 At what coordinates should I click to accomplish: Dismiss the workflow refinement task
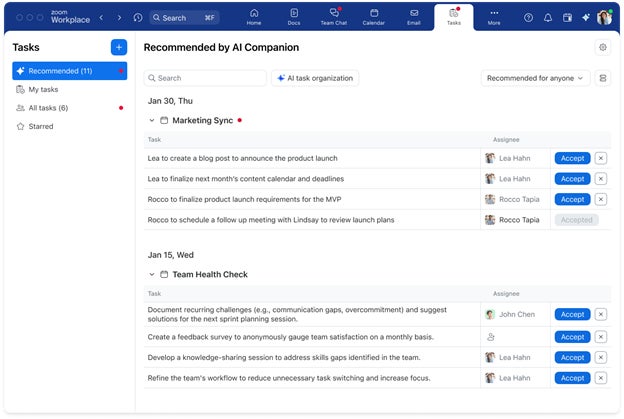pyautogui.click(x=601, y=378)
